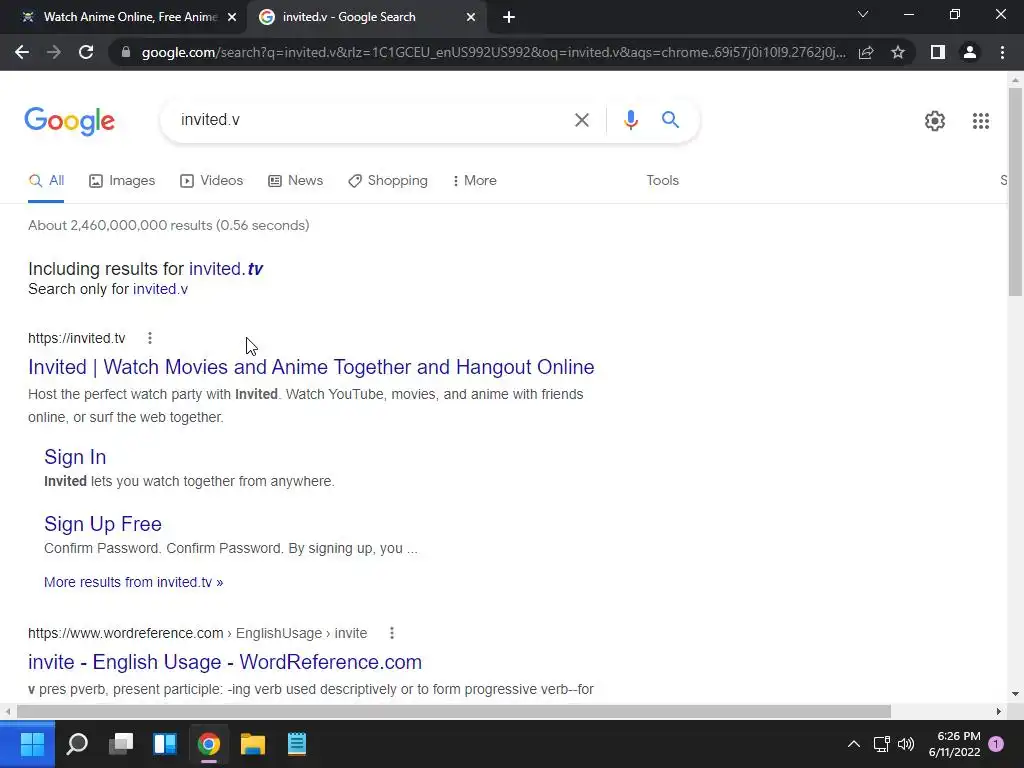1024x768 pixels.
Task: Clear the search box with the X
Action: [x=581, y=120]
